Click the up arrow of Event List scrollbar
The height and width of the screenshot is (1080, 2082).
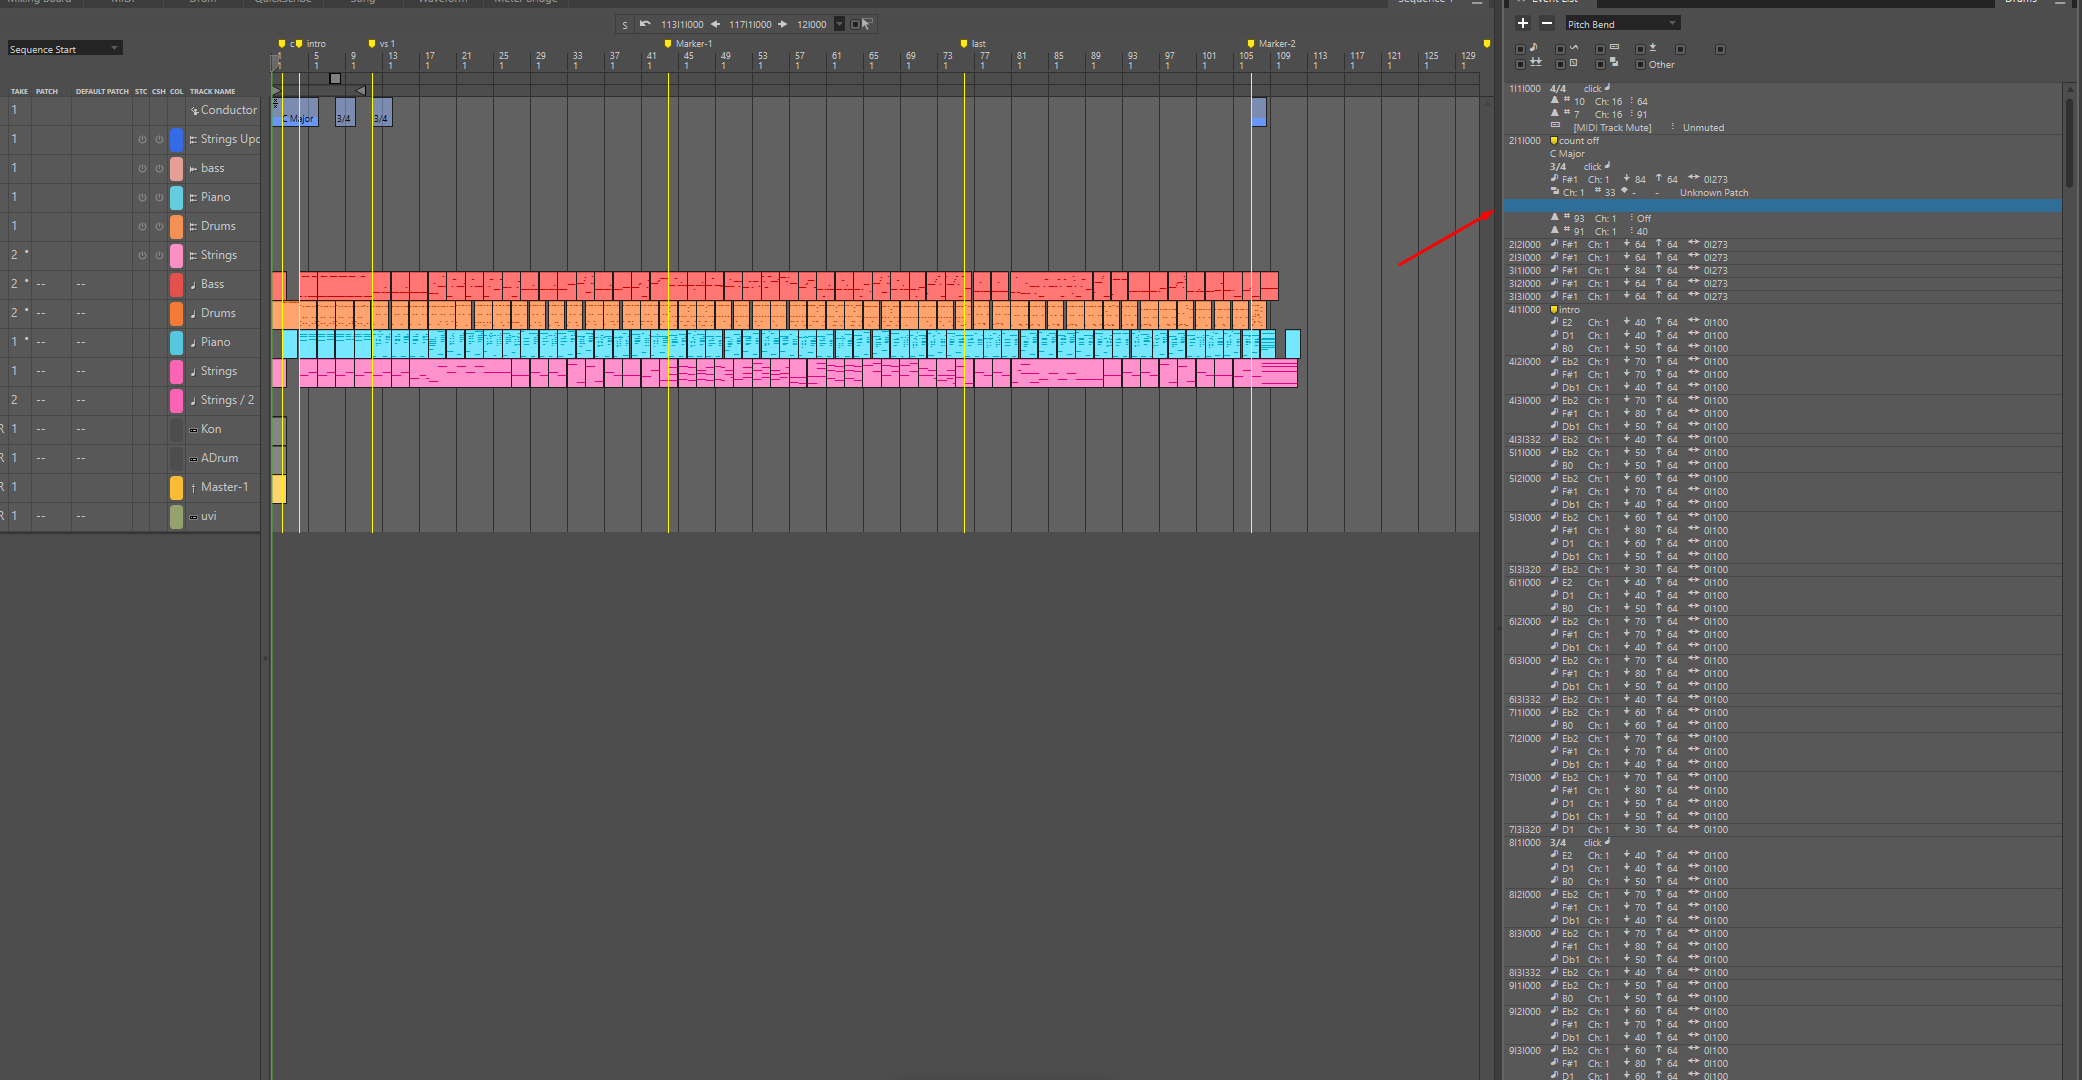pos(2069,89)
